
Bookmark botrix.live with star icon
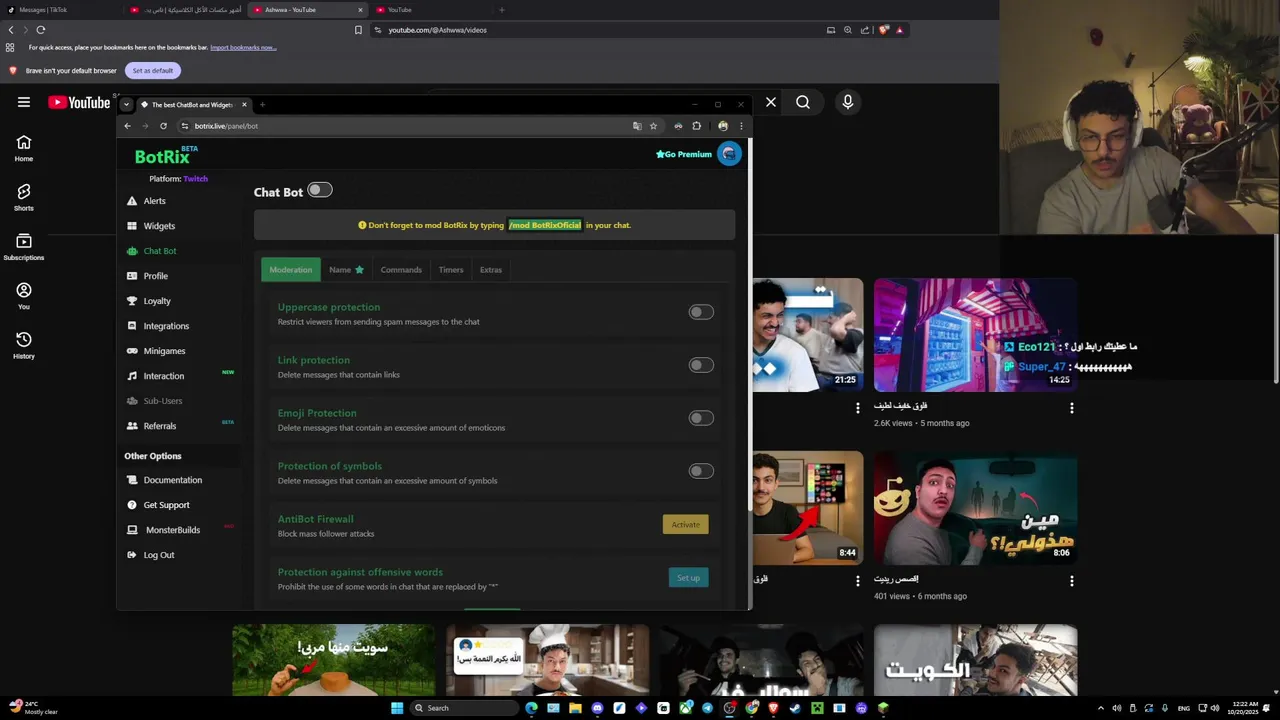point(653,126)
